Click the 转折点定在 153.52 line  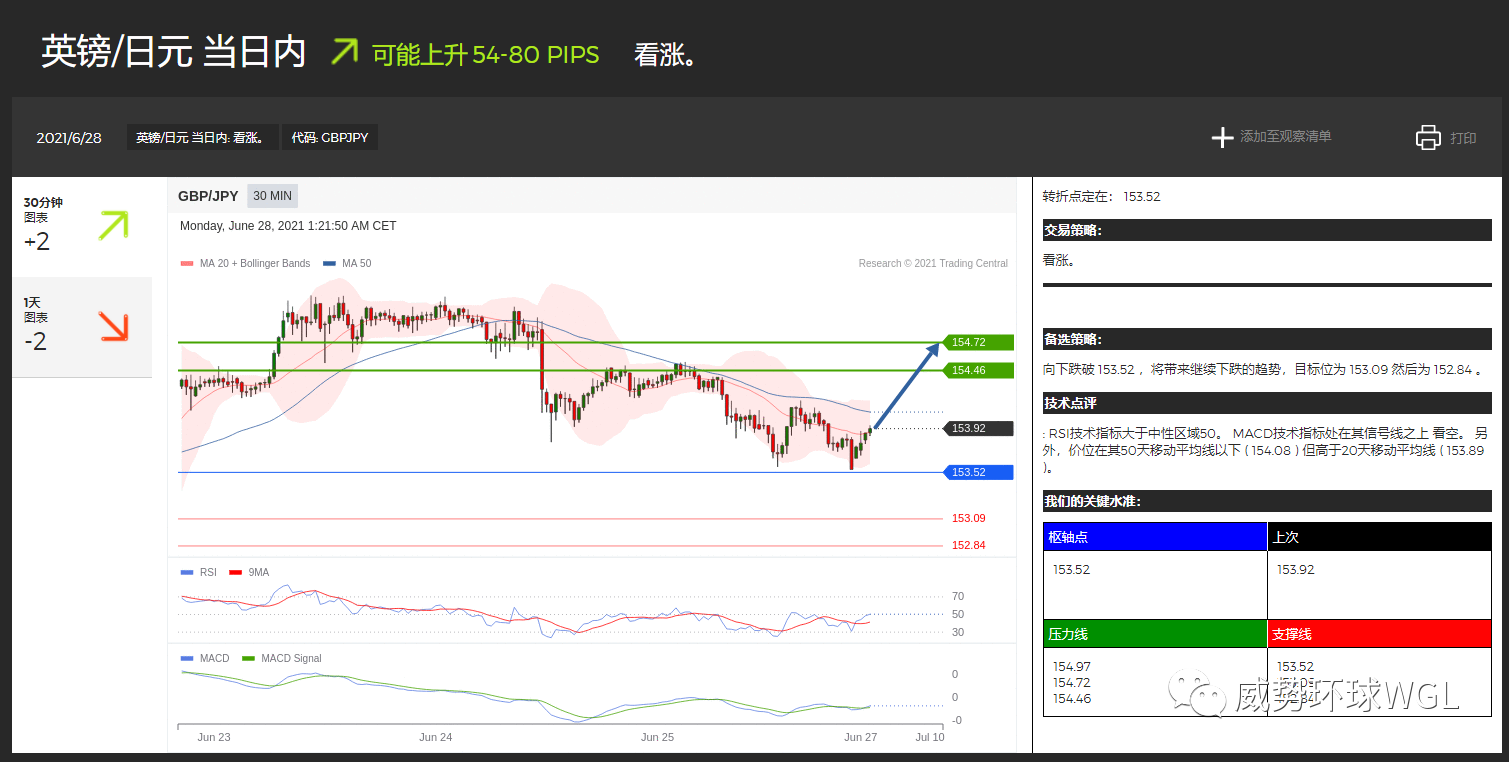click(x=1102, y=197)
